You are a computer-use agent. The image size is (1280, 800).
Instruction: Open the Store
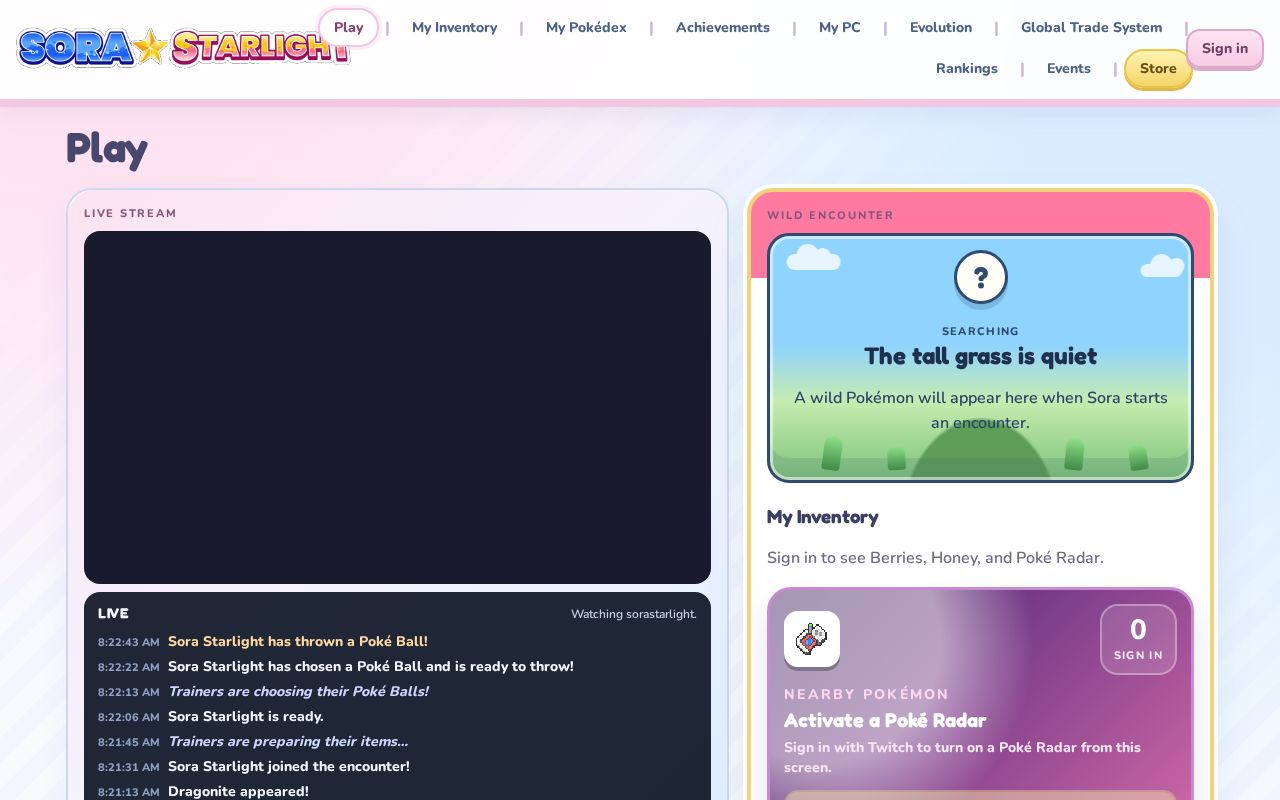click(1158, 68)
